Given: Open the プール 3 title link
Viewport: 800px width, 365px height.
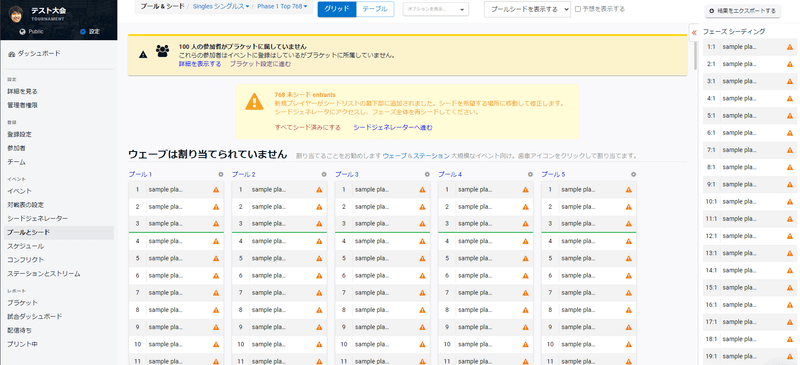Looking at the screenshot, I should pos(346,175).
